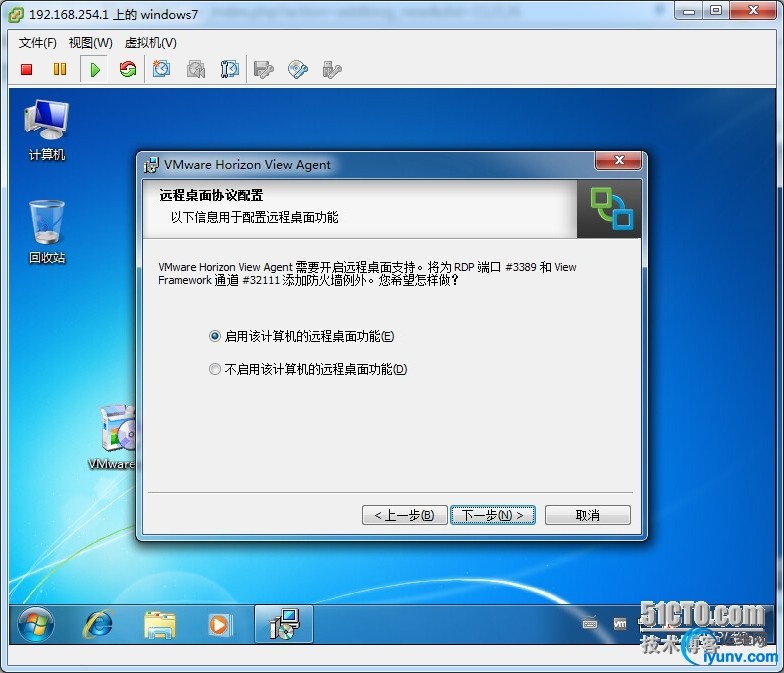This screenshot has width=784, height=673.
Task: Close the windows7 console window
Action: [x=754, y=10]
